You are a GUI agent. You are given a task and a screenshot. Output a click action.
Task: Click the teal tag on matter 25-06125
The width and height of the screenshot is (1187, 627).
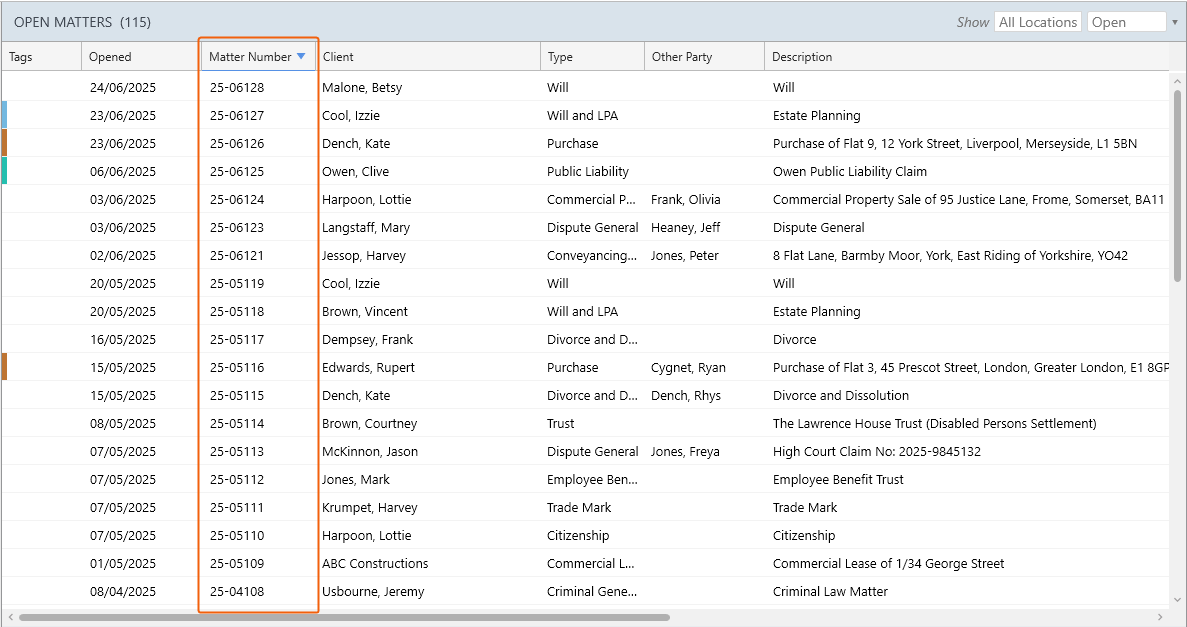[5, 171]
